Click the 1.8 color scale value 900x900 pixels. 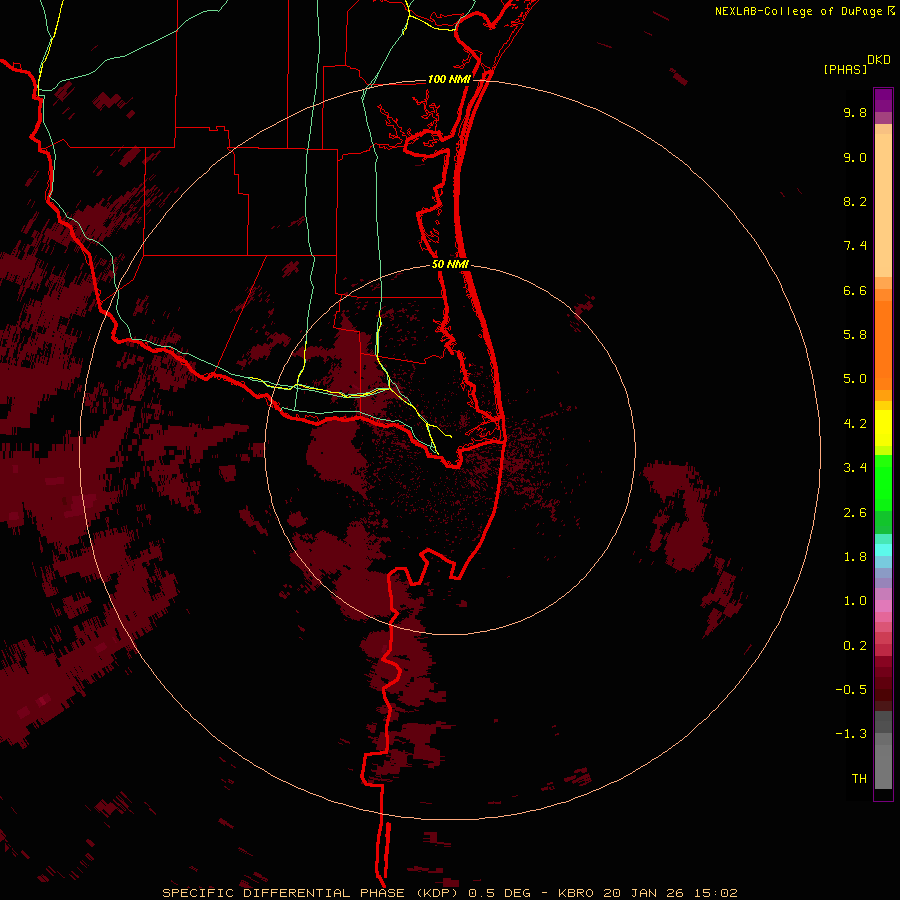pos(855,557)
